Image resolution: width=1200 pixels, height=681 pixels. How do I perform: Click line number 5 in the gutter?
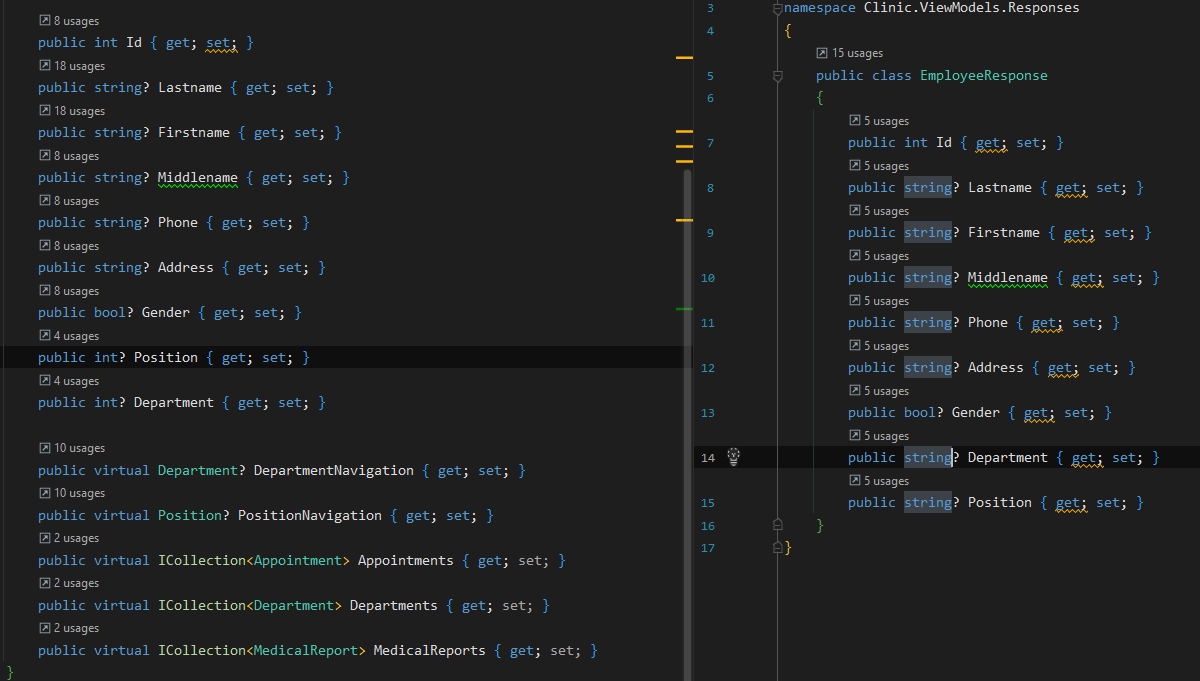(x=709, y=75)
